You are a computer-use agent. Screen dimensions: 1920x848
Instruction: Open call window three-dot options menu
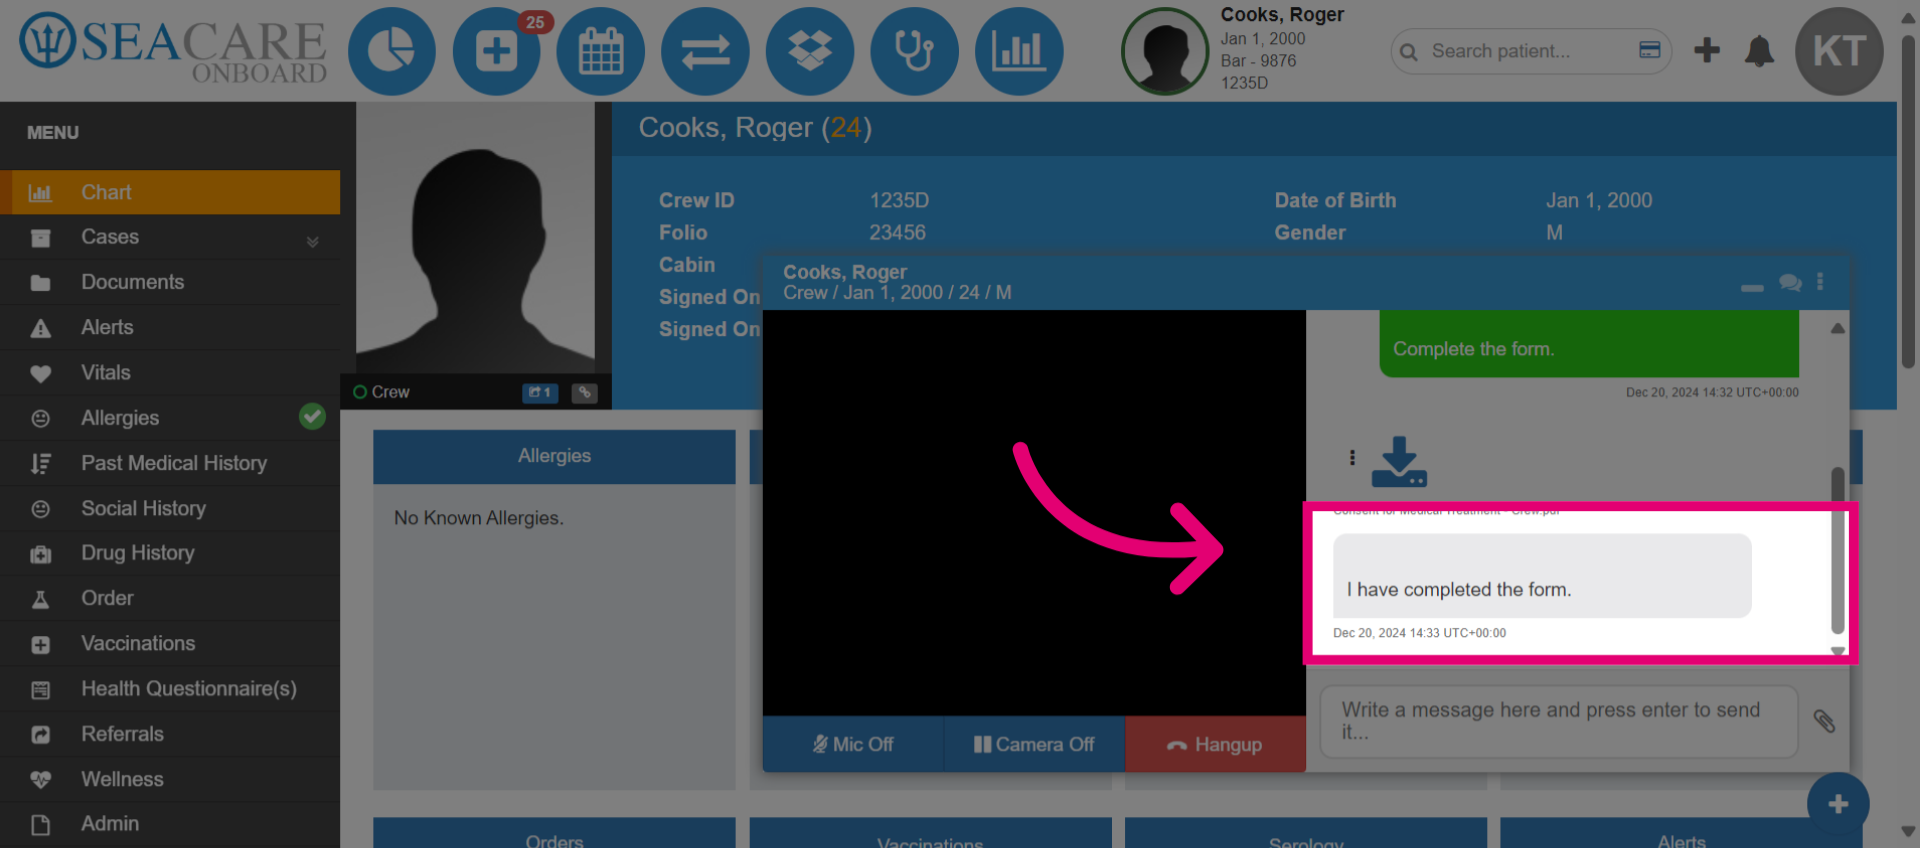[x=1820, y=282]
